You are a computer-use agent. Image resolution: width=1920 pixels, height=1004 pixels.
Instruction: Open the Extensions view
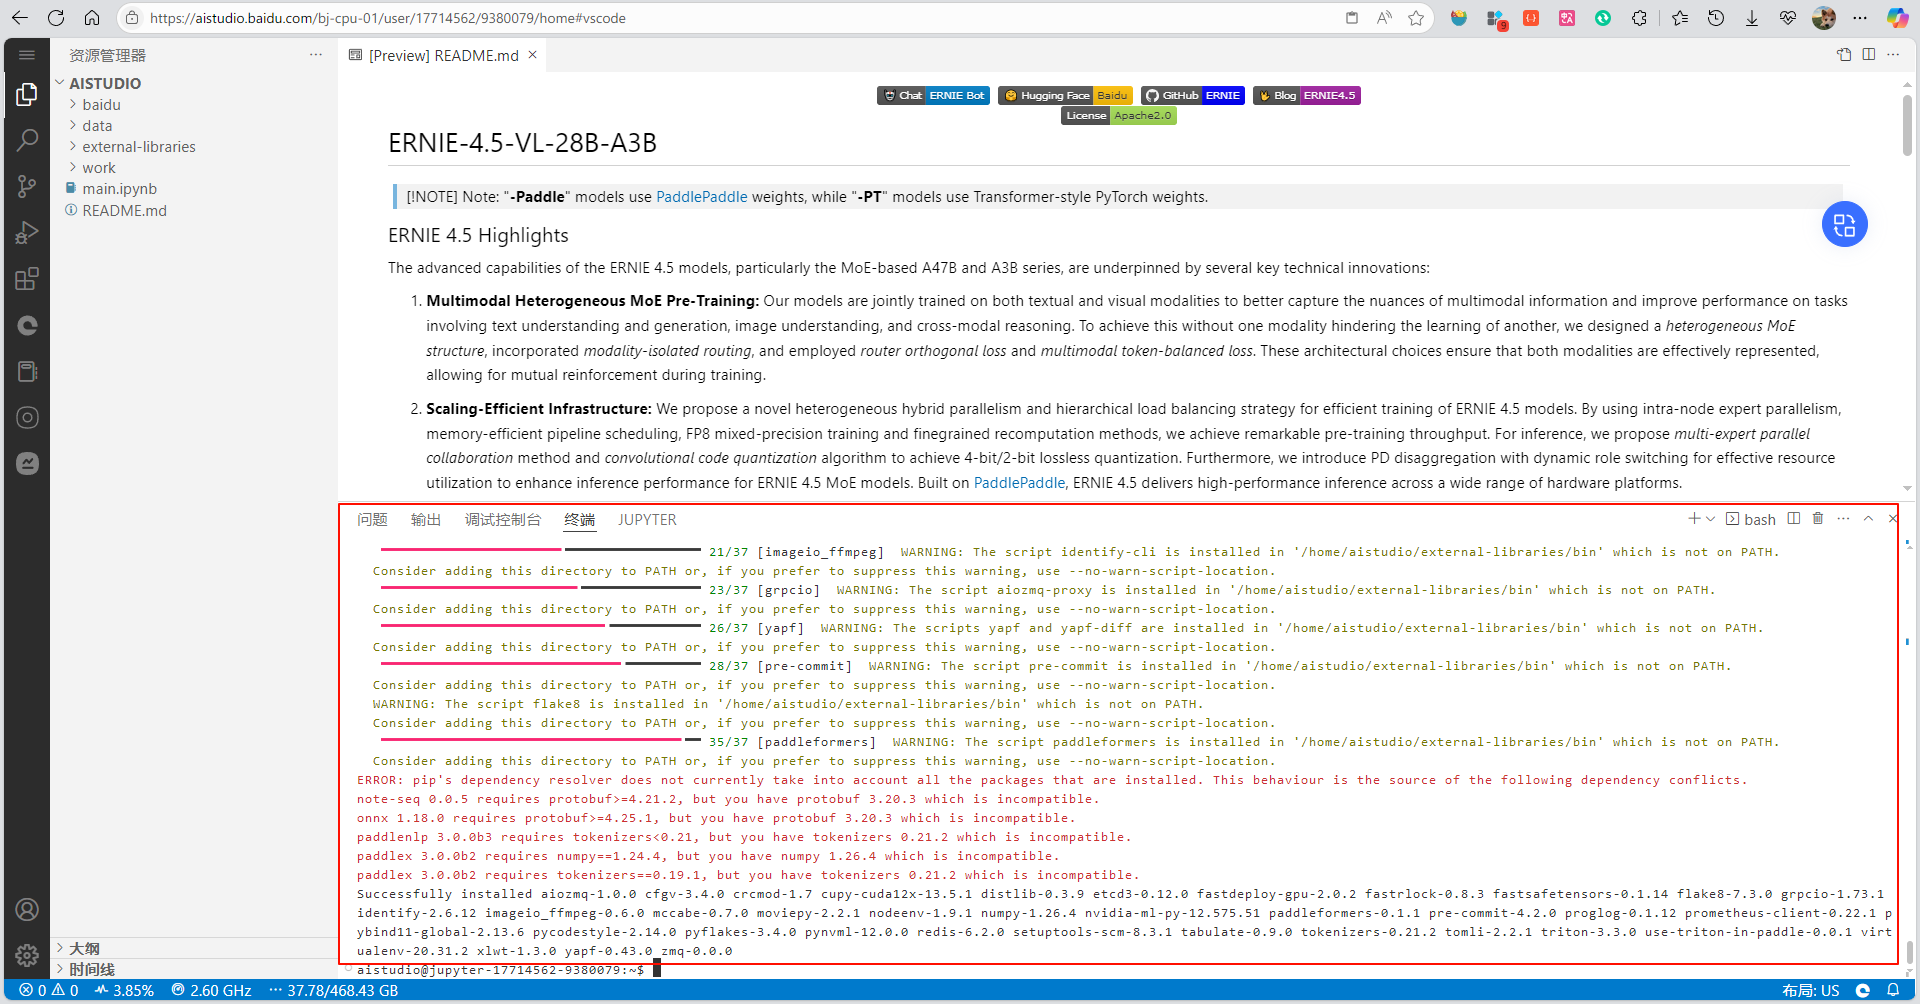tap(27, 279)
